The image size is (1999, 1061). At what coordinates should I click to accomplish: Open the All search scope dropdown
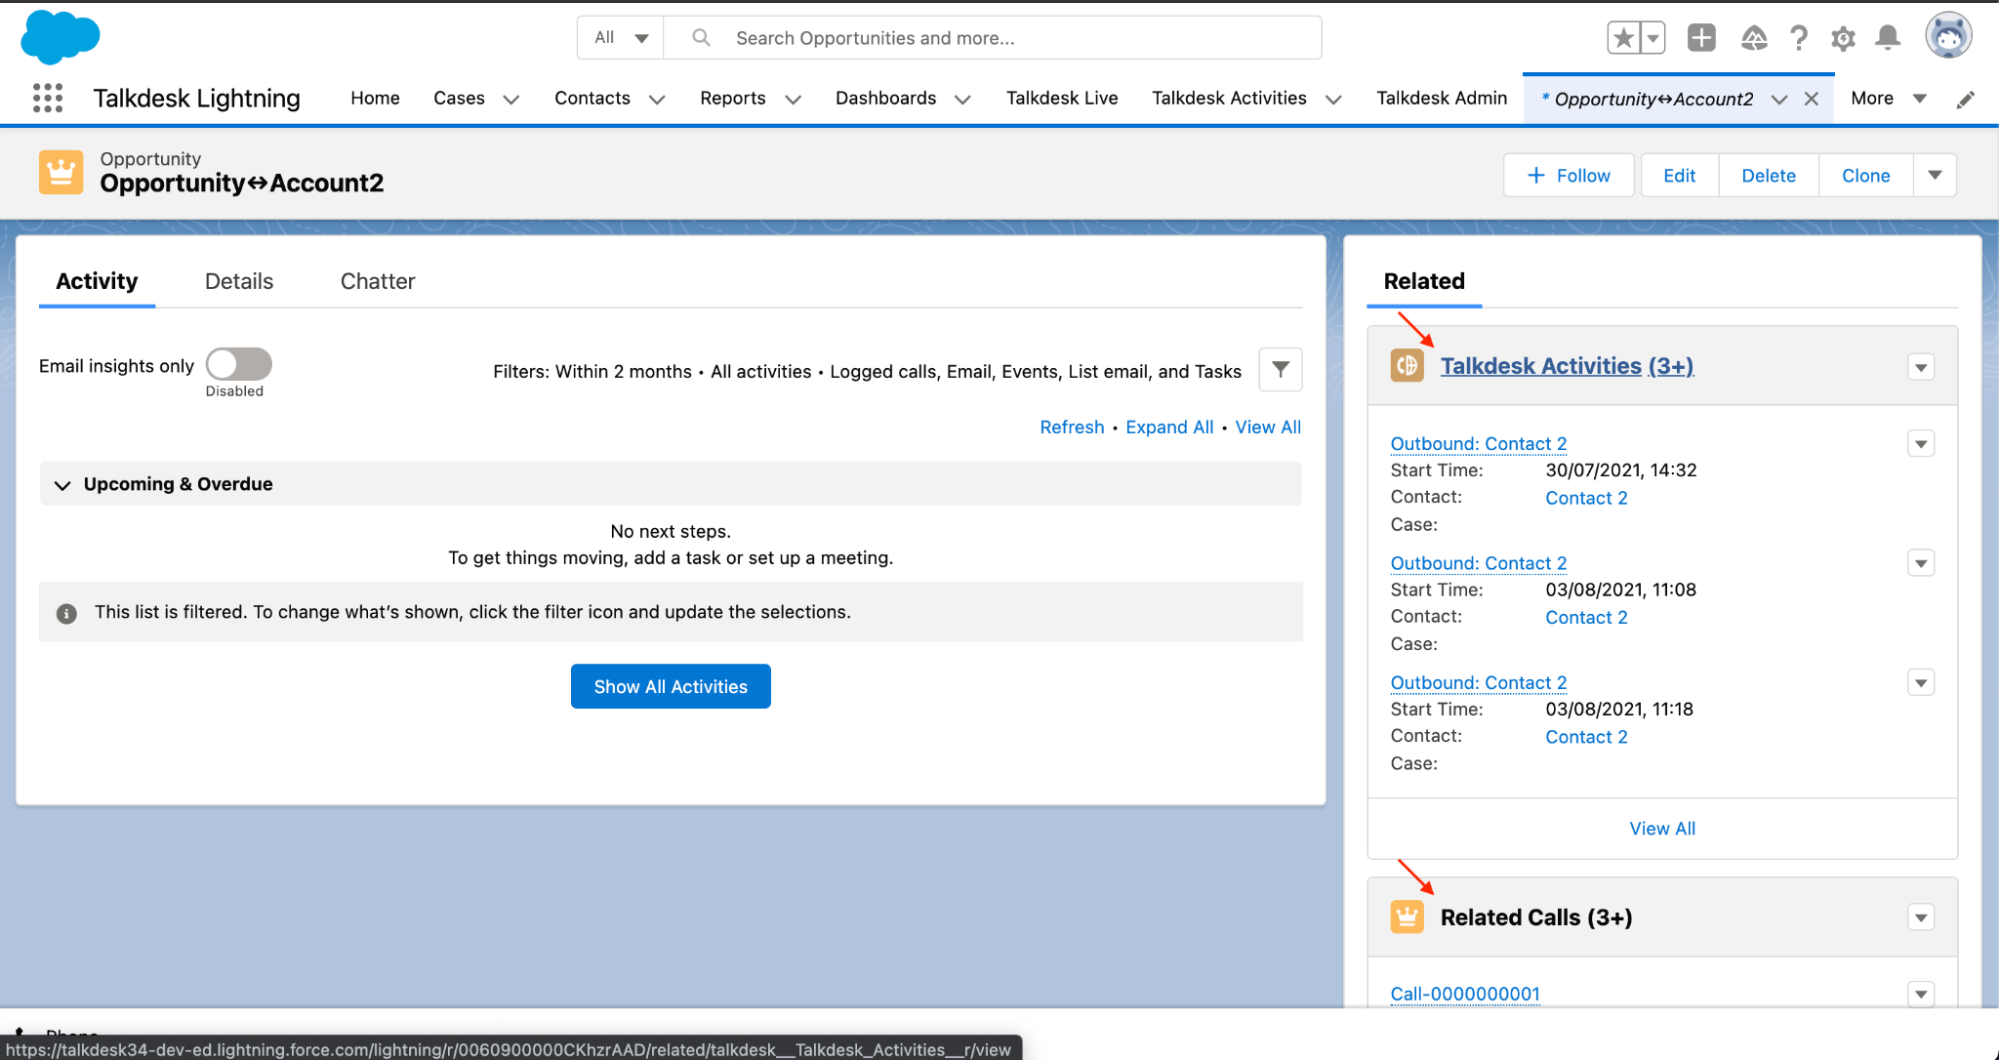pyautogui.click(x=621, y=38)
